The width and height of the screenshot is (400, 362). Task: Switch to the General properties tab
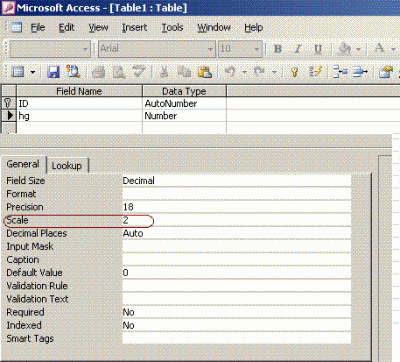click(x=23, y=164)
